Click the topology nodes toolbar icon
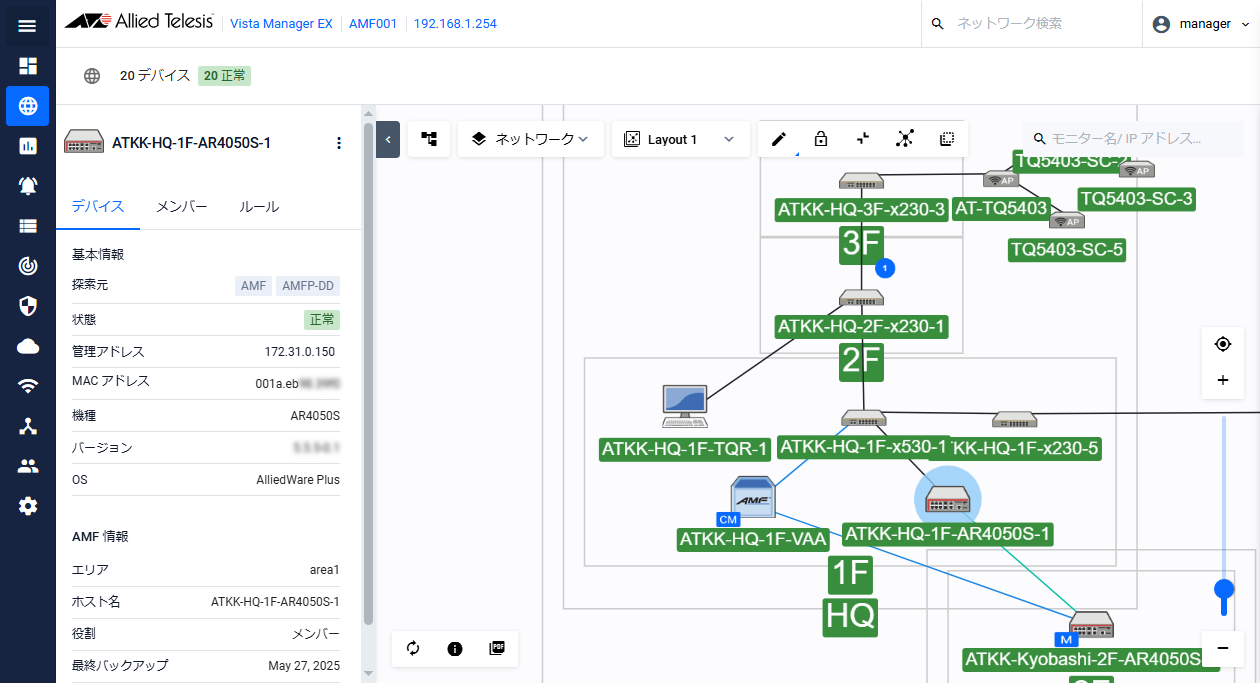The height and width of the screenshot is (683, 1260). tap(905, 139)
